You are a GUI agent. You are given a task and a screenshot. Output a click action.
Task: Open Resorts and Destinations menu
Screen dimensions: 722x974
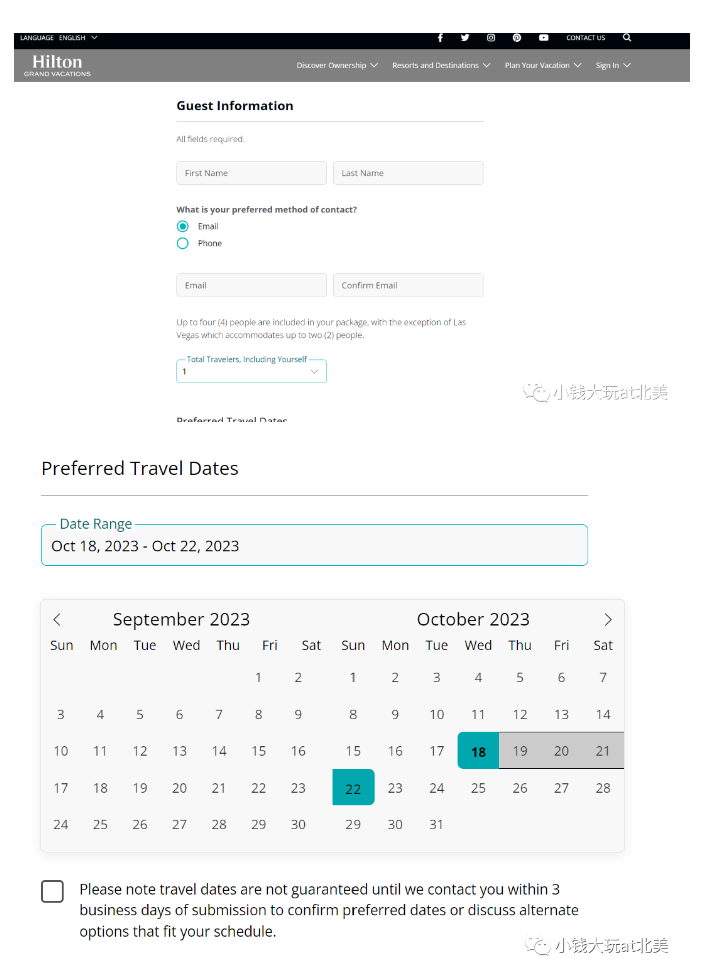click(441, 66)
